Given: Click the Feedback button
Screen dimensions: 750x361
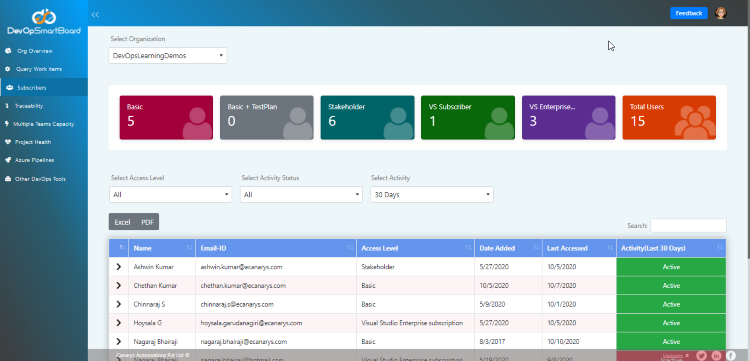Looking at the screenshot, I should click(689, 13).
